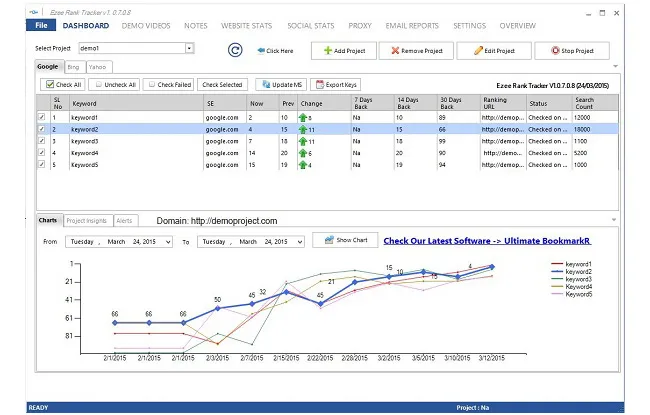This screenshot has width=650, height=415.
Task: Open the From date picker dropdown
Action: [x=168, y=241]
